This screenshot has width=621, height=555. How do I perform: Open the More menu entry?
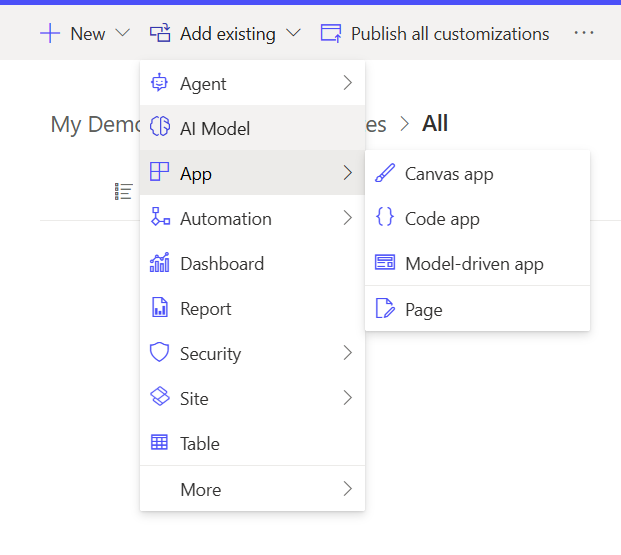point(252,489)
